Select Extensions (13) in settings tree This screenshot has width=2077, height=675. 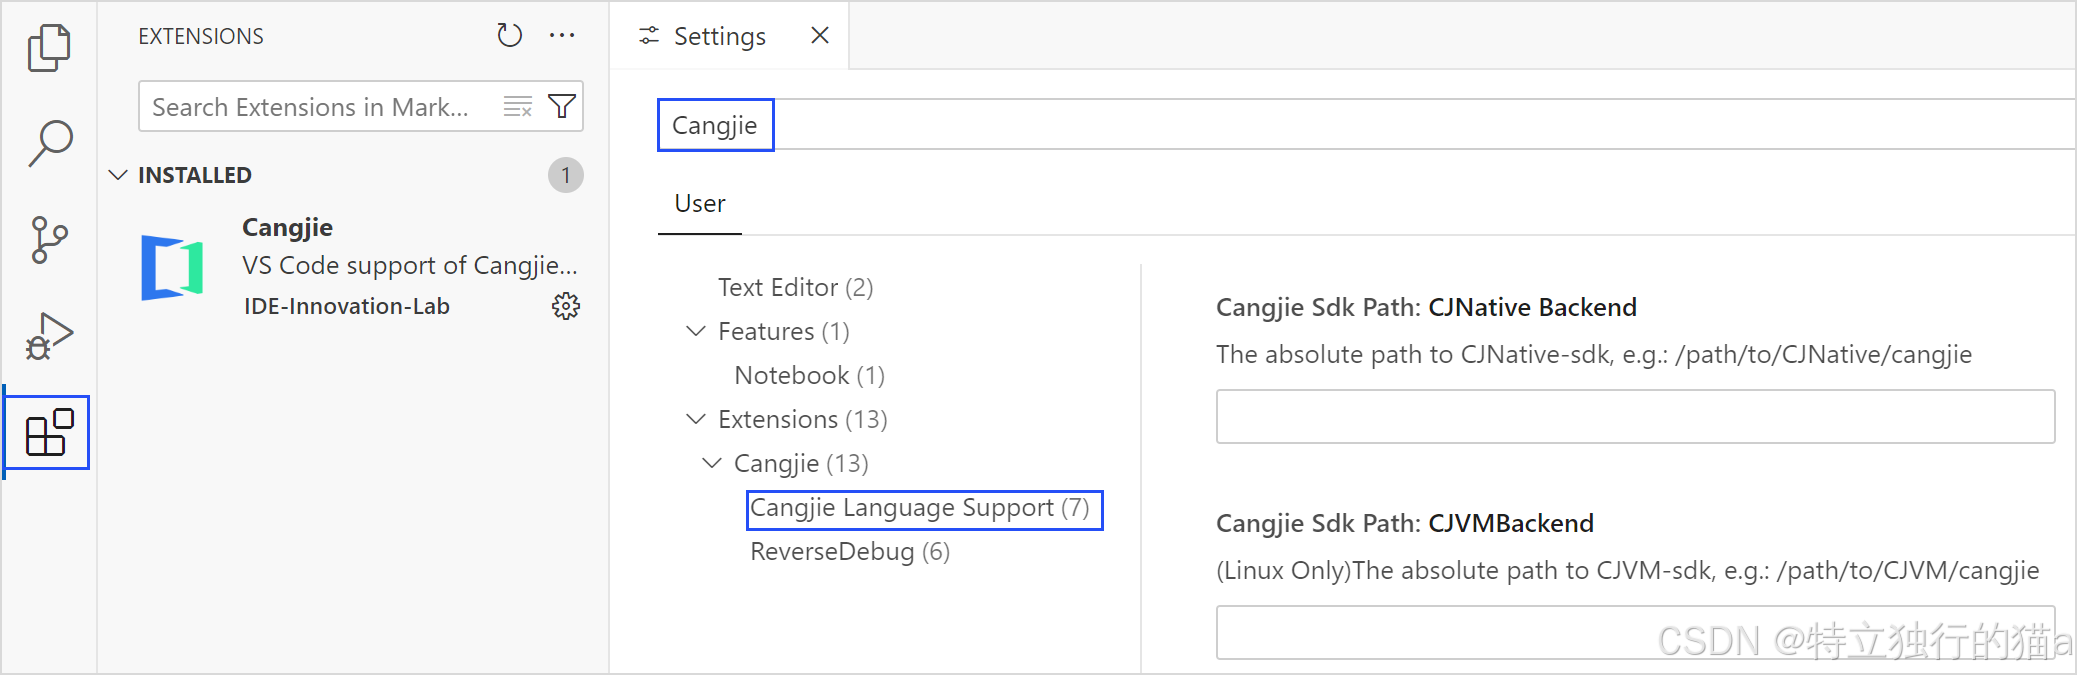coord(802,420)
